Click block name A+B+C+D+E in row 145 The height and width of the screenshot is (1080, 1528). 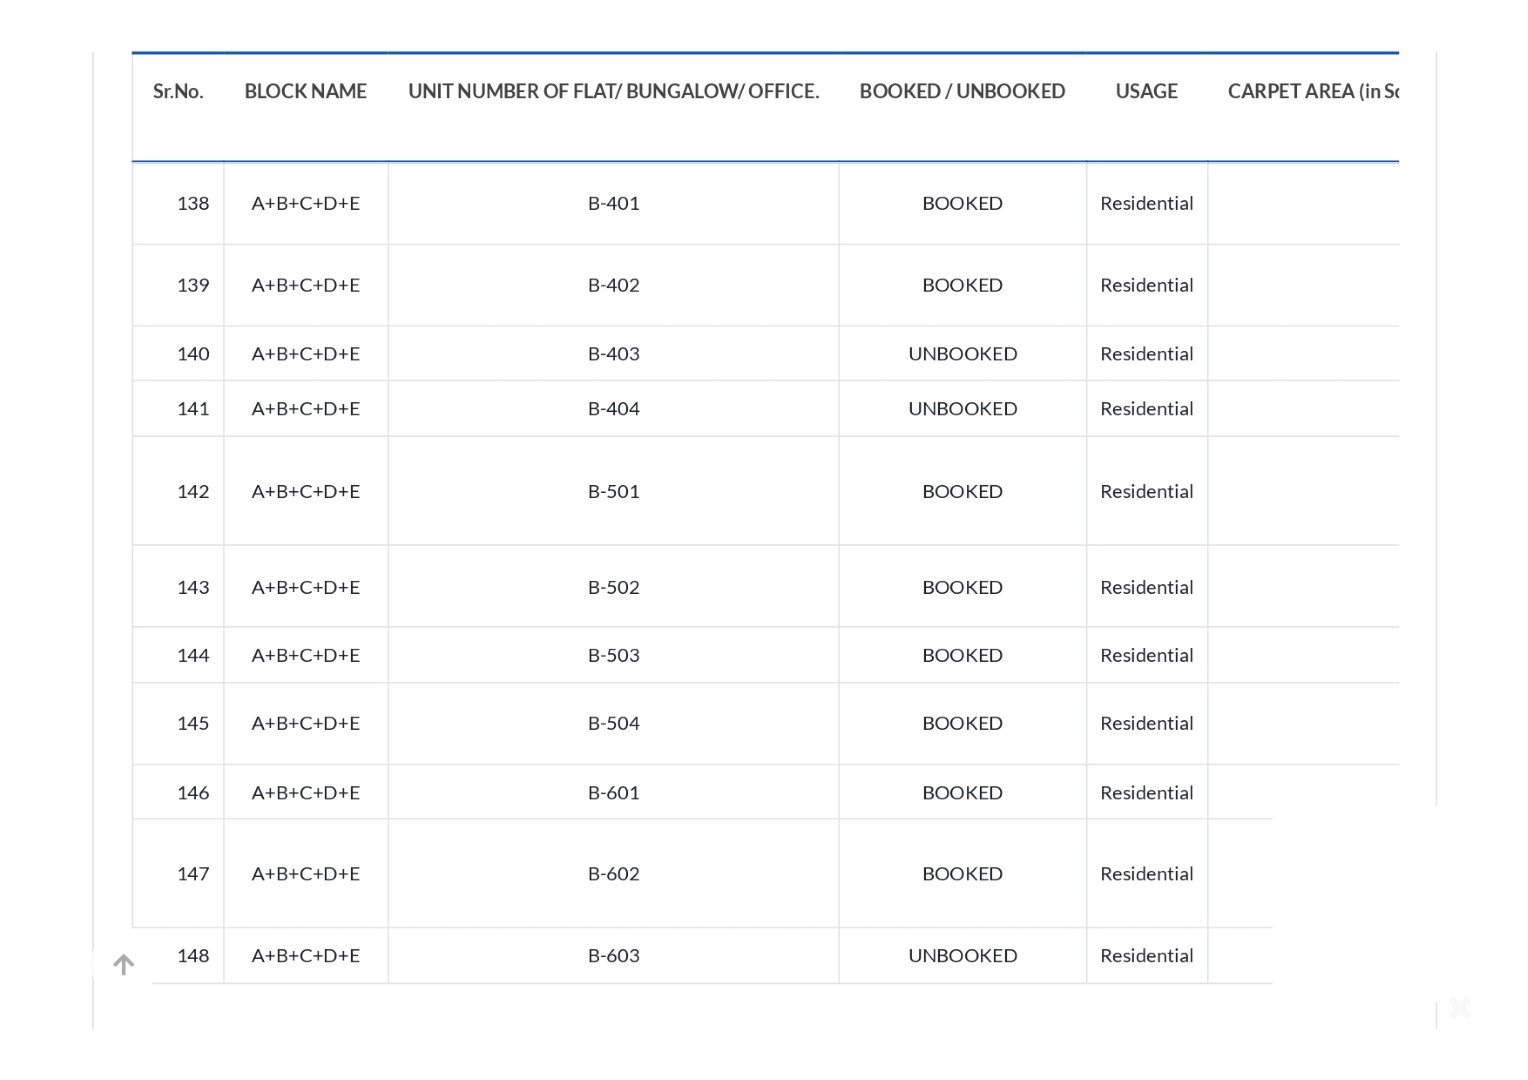coord(306,723)
